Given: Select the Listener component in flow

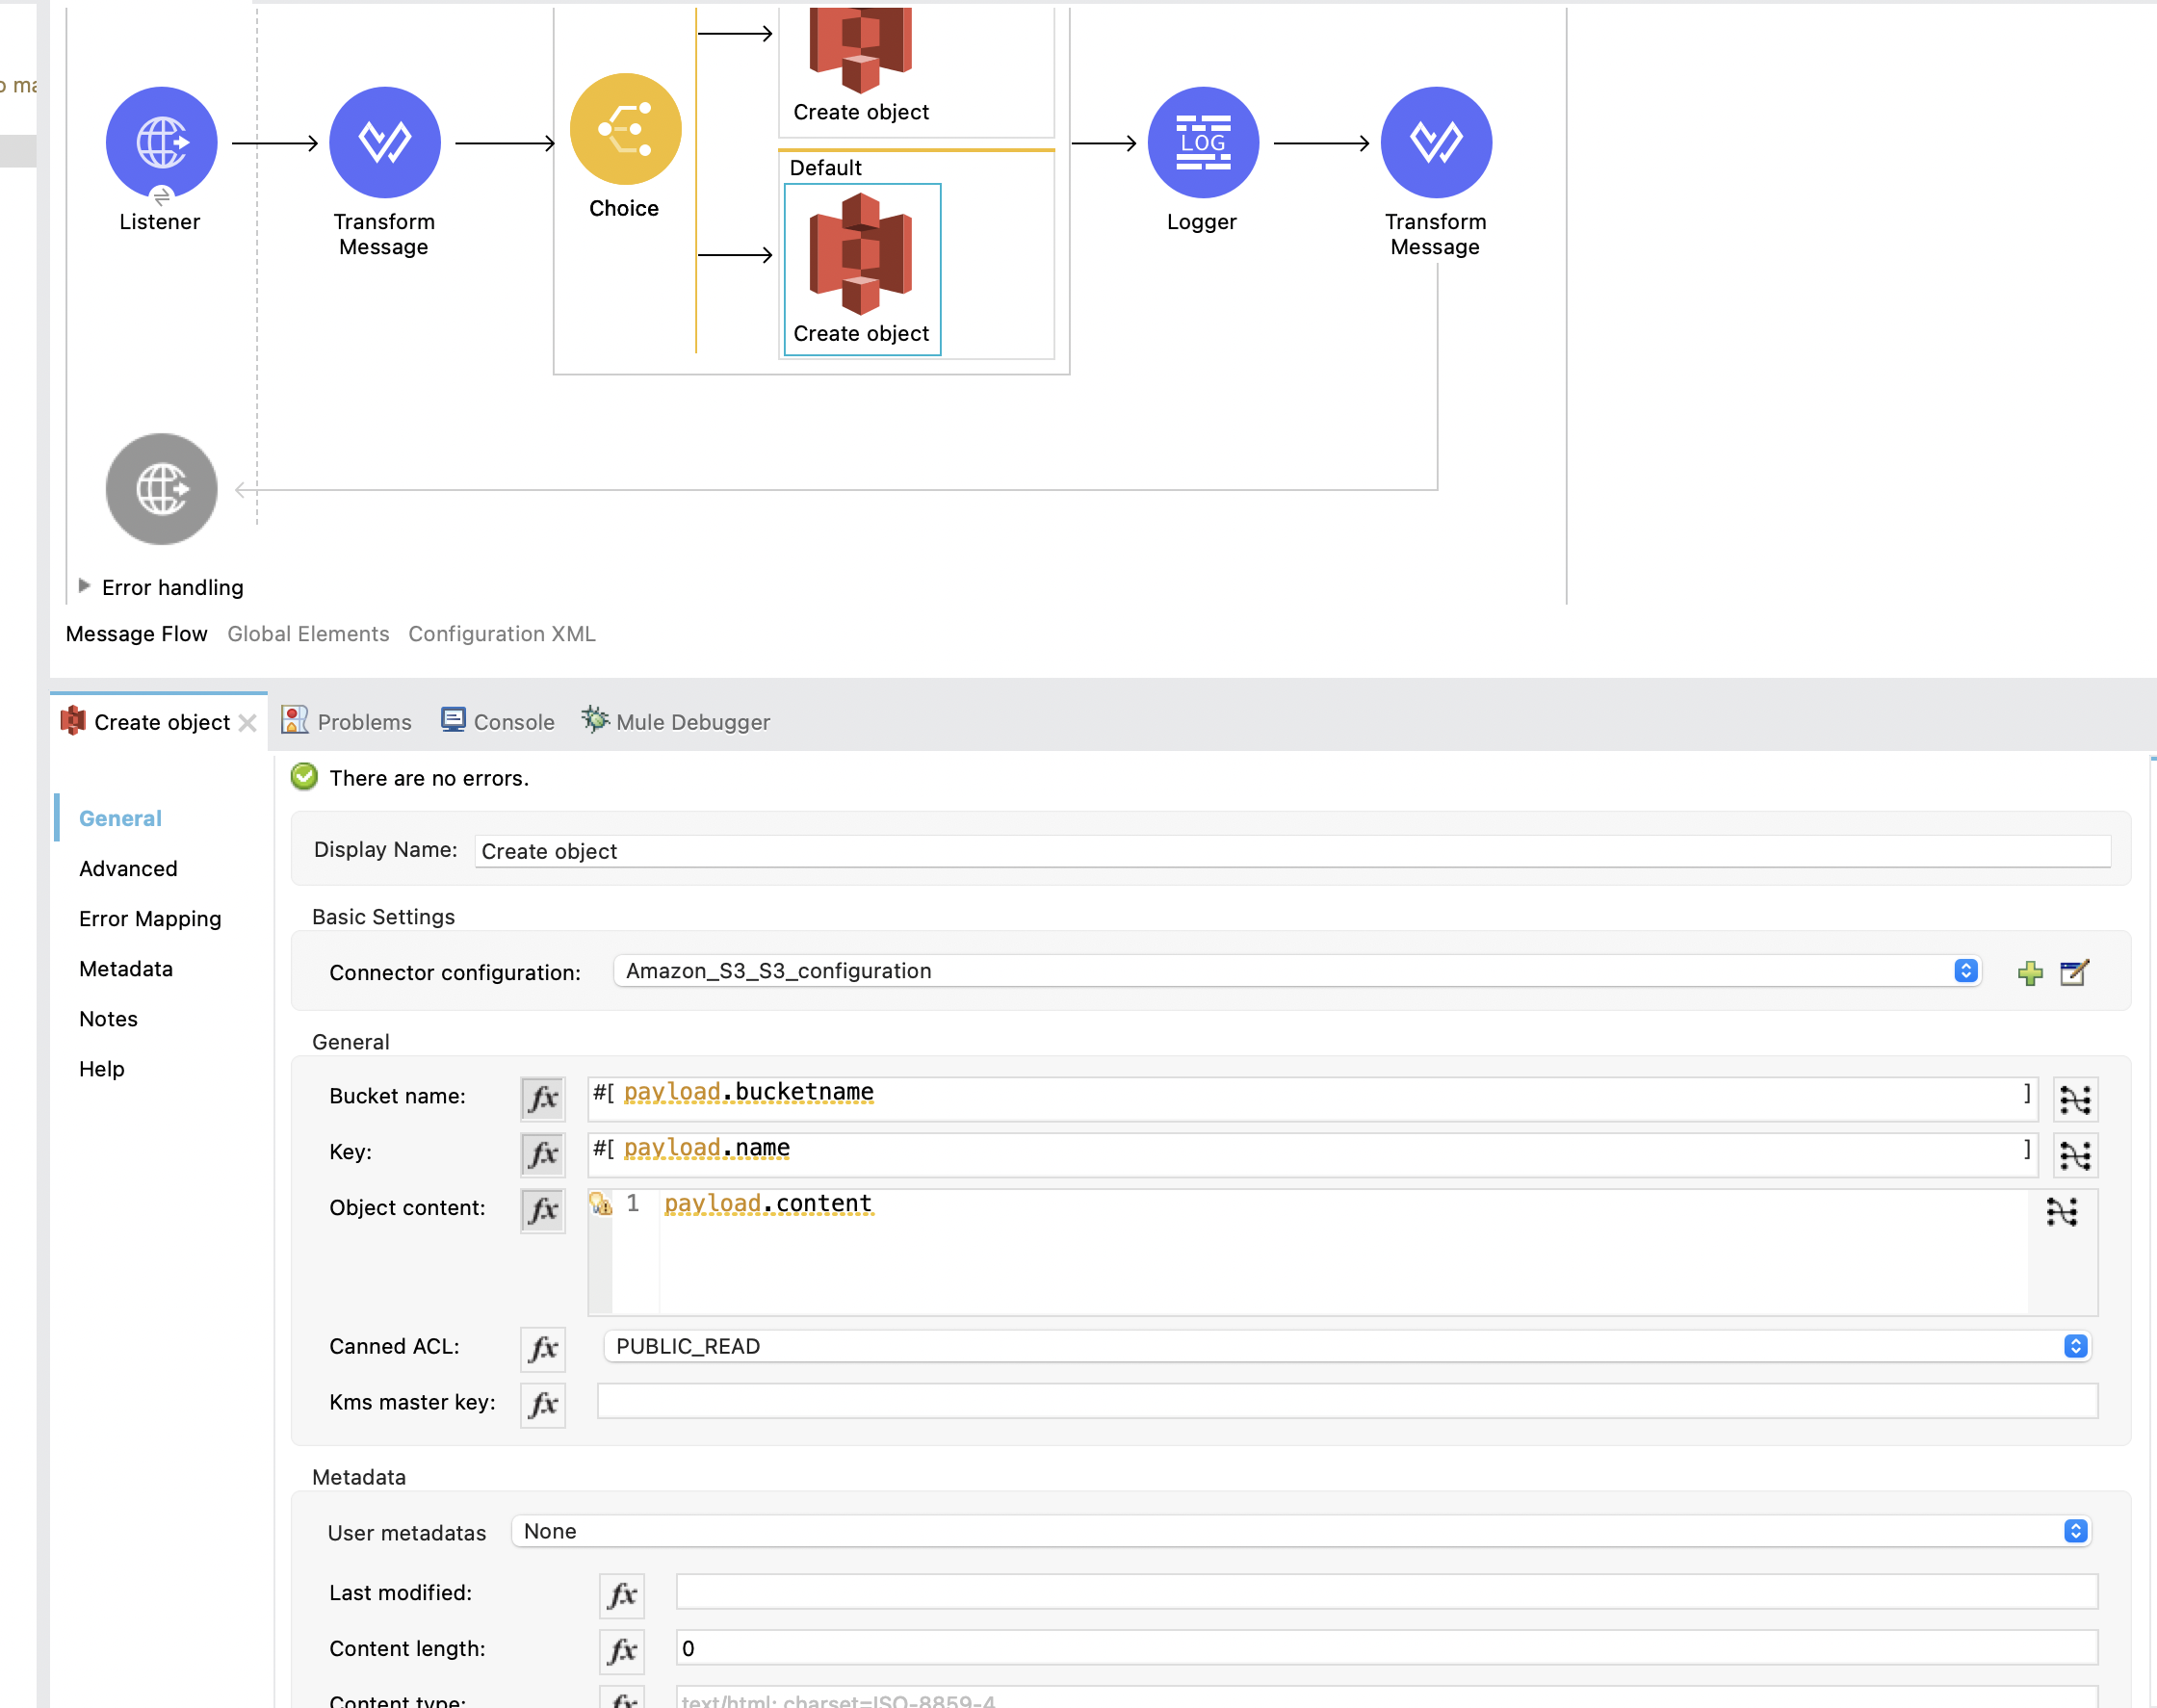Looking at the screenshot, I should click(x=161, y=142).
